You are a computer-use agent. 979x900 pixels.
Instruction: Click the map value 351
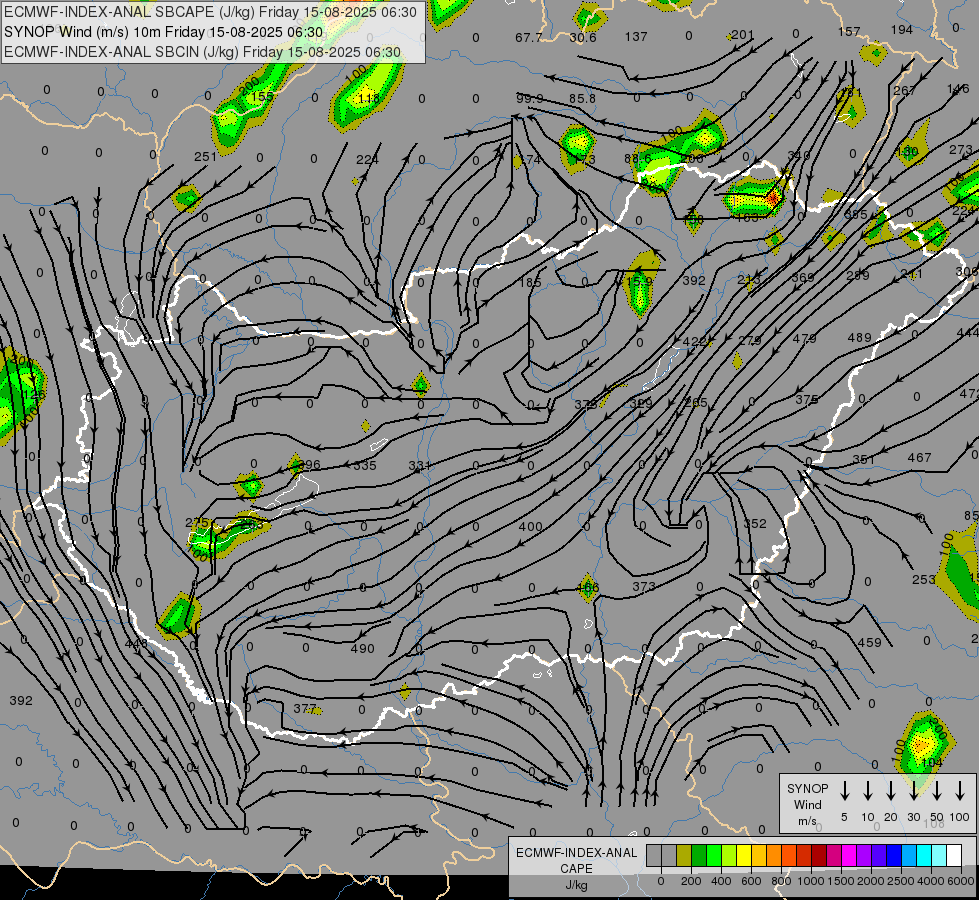point(864,459)
